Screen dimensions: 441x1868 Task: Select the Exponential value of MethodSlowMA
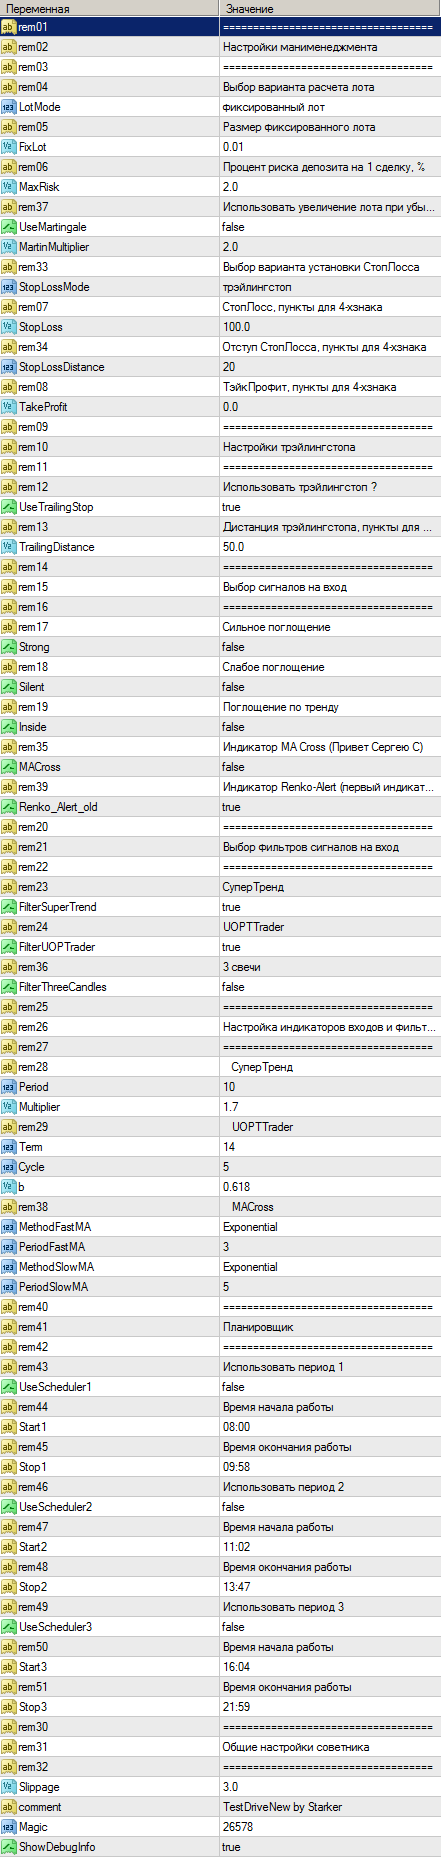pos(250,1267)
